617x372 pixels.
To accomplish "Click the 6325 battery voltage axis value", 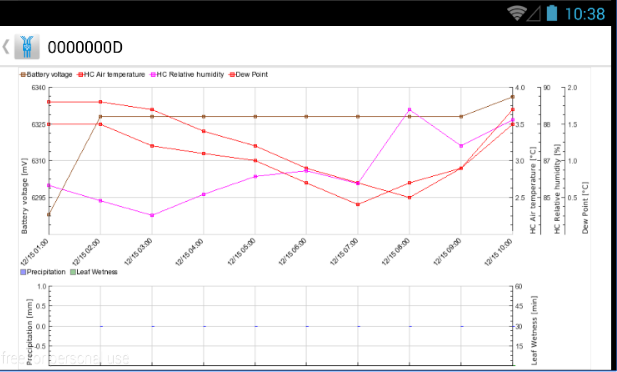I will pos(39,124).
